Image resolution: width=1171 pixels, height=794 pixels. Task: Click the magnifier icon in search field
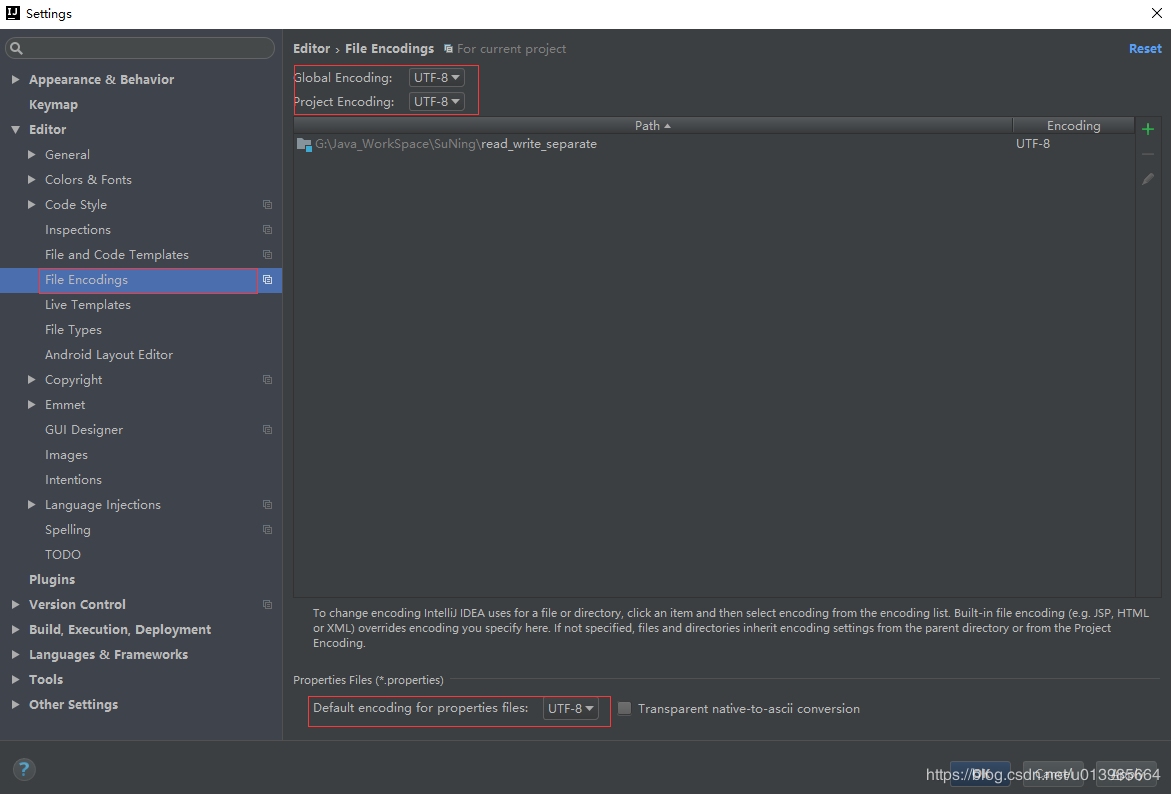click(x=15, y=48)
